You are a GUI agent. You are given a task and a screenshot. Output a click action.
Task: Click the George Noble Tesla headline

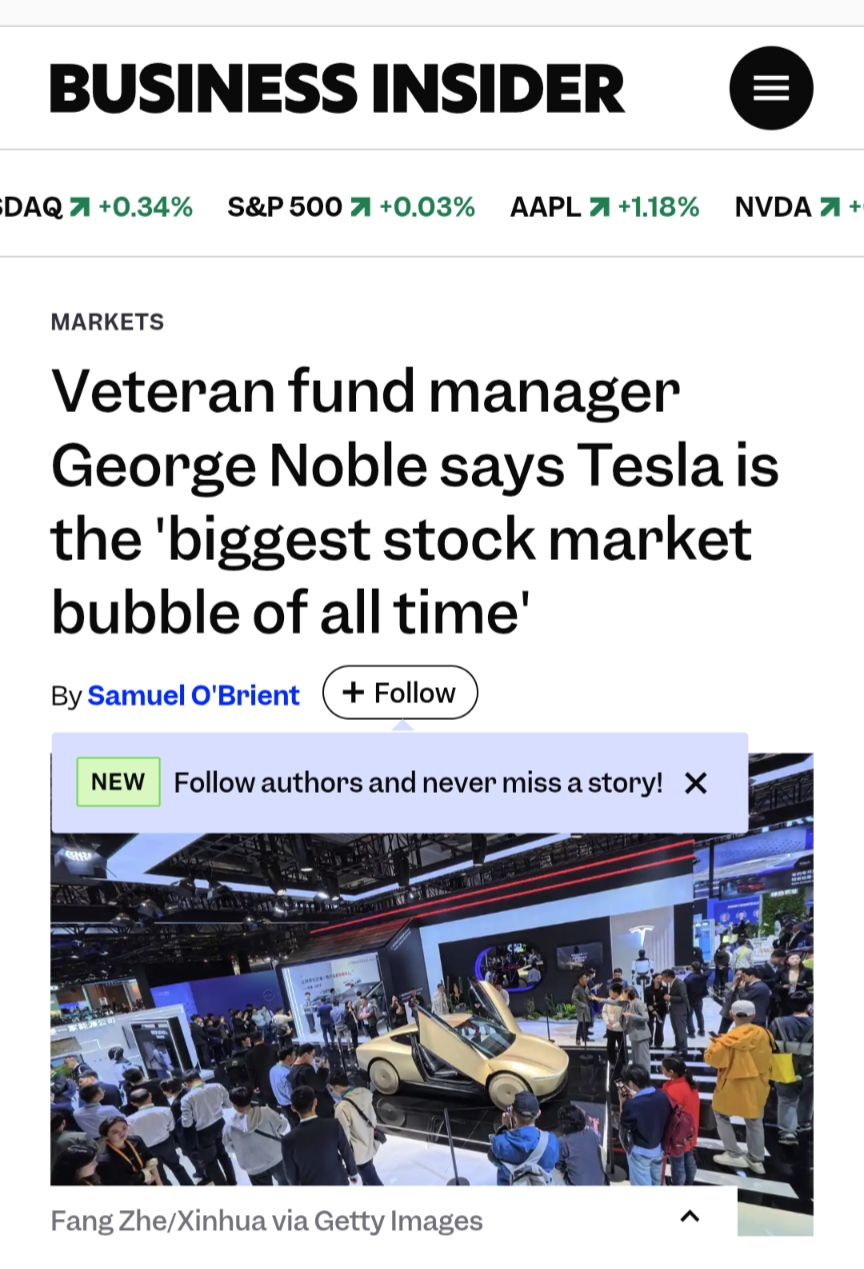(415, 502)
